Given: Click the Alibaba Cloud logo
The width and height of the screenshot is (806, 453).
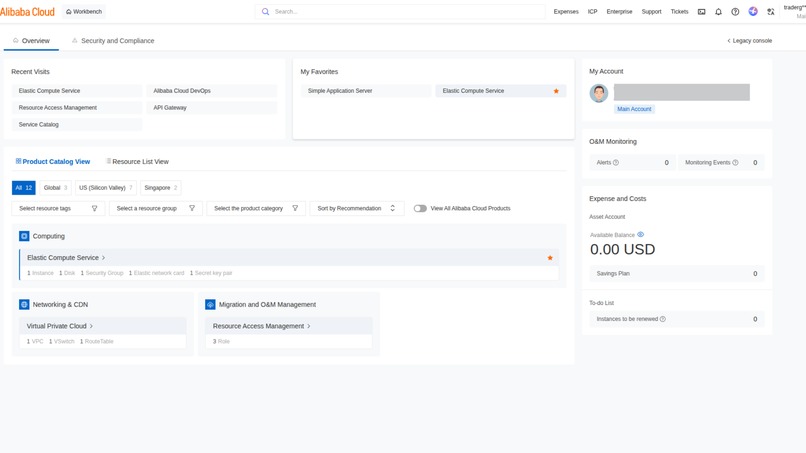Looking at the screenshot, I should click(27, 11).
